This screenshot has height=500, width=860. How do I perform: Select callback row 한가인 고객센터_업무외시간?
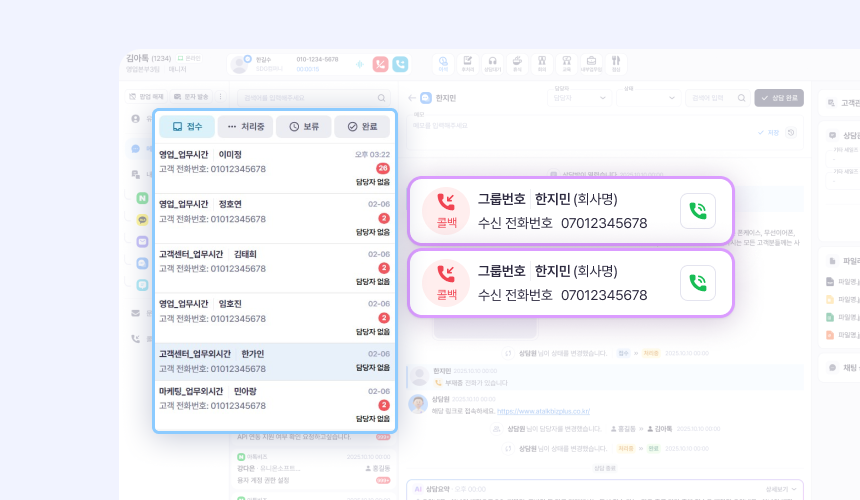(x=275, y=362)
